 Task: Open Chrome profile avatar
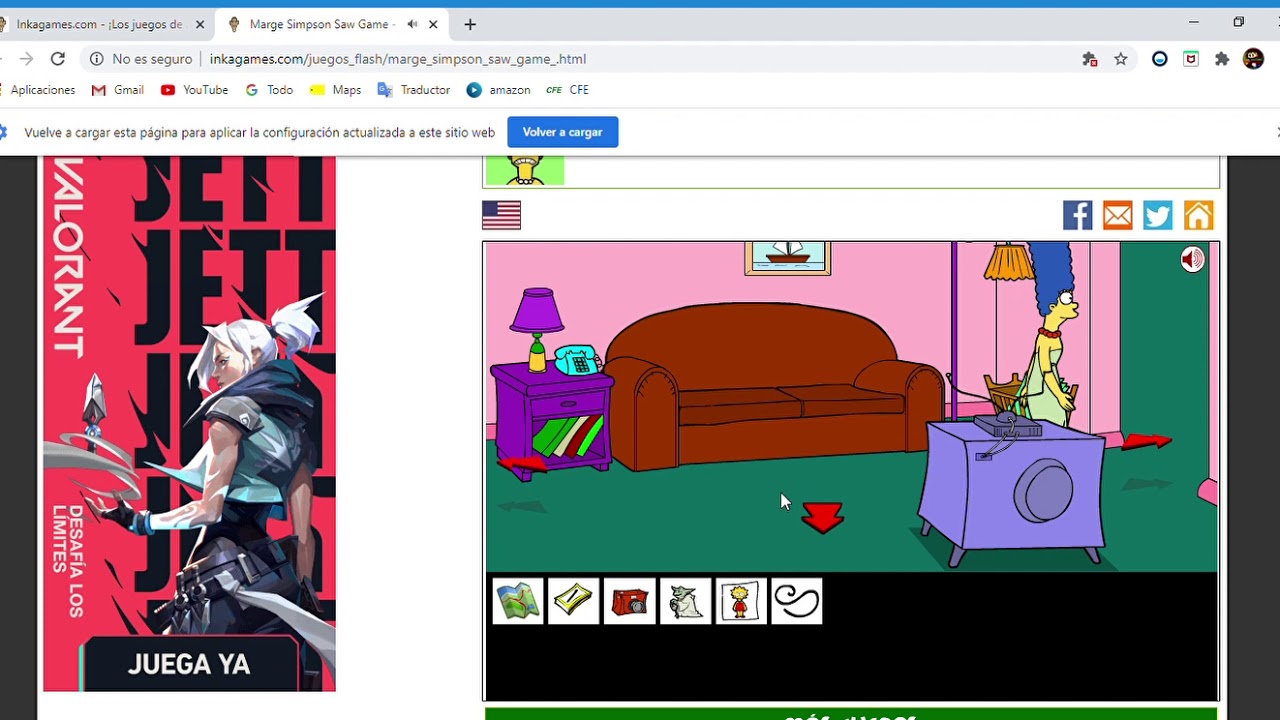click(x=1253, y=59)
